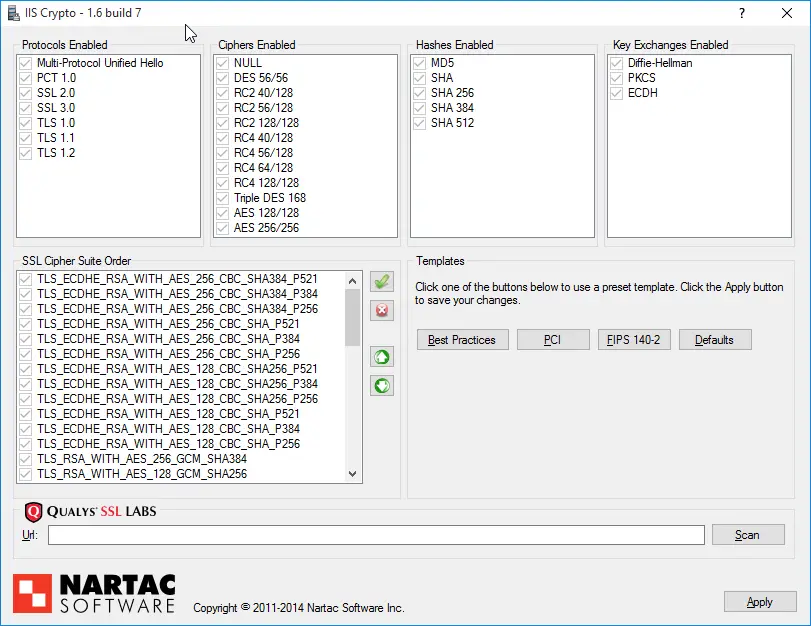
Task: Apply the FIPS 140-2 template
Action: pyautogui.click(x=634, y=340)
